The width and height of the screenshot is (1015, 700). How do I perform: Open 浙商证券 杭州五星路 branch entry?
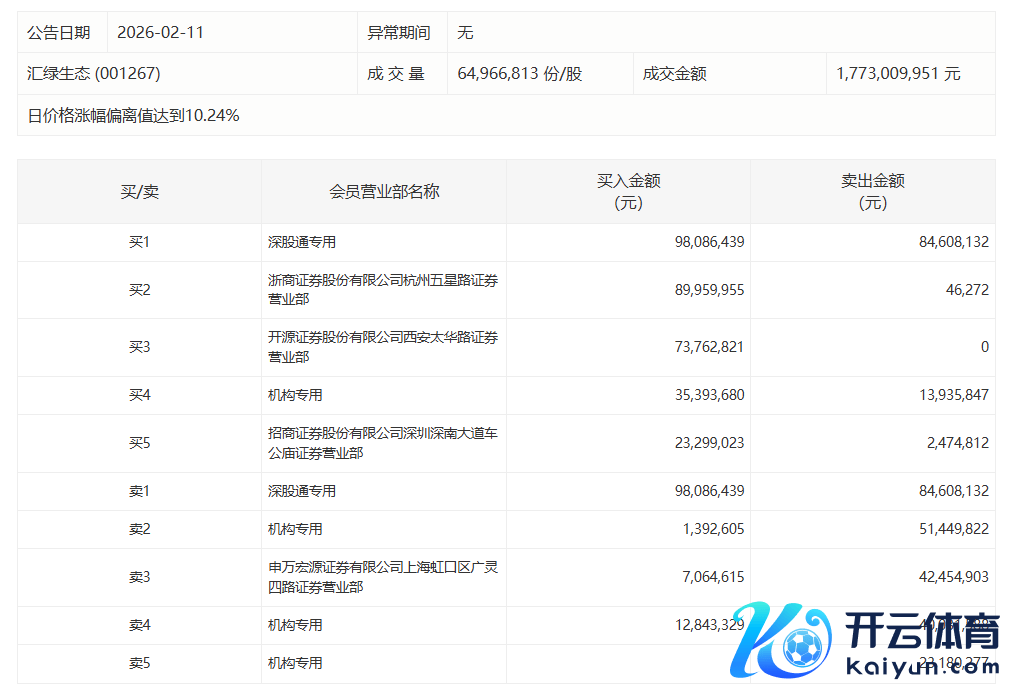[382, 290]
